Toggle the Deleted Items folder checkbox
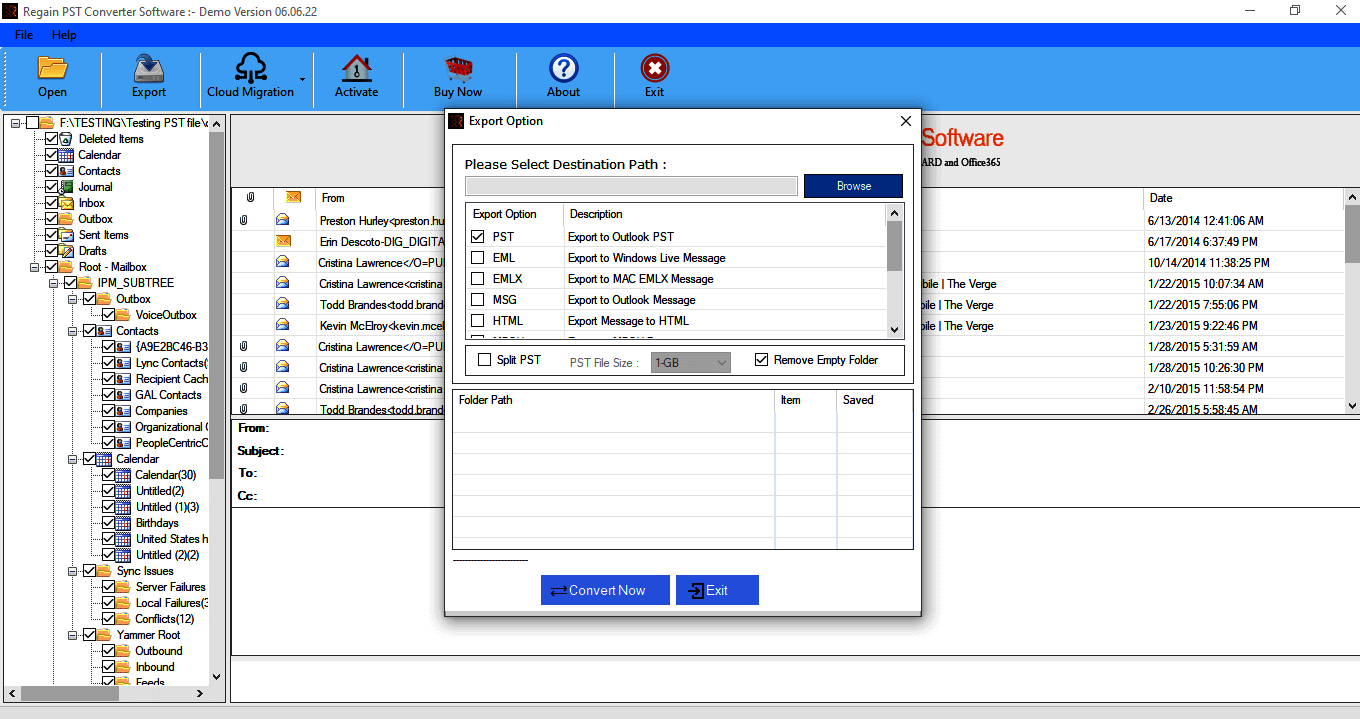The image size is (1360, 719). click(52, 139)
